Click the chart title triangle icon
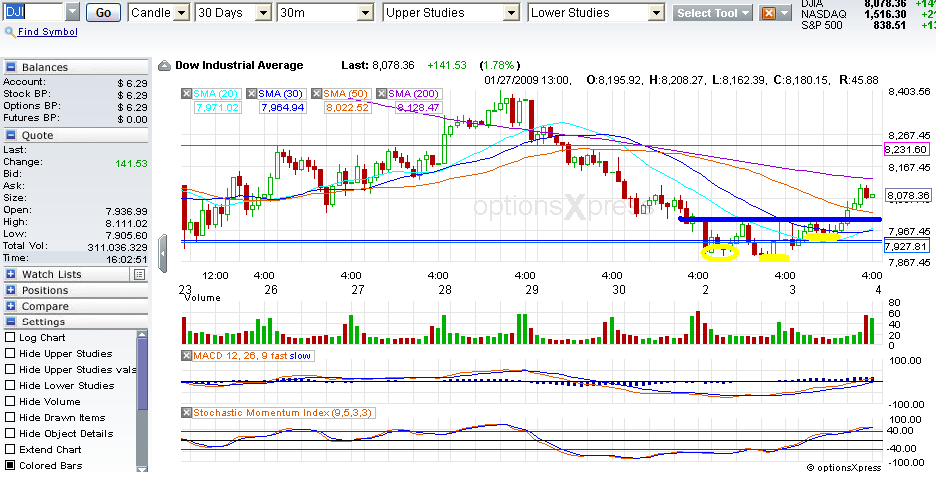The height and width of the screenshot is (477, 936). (x=164, y=66)
